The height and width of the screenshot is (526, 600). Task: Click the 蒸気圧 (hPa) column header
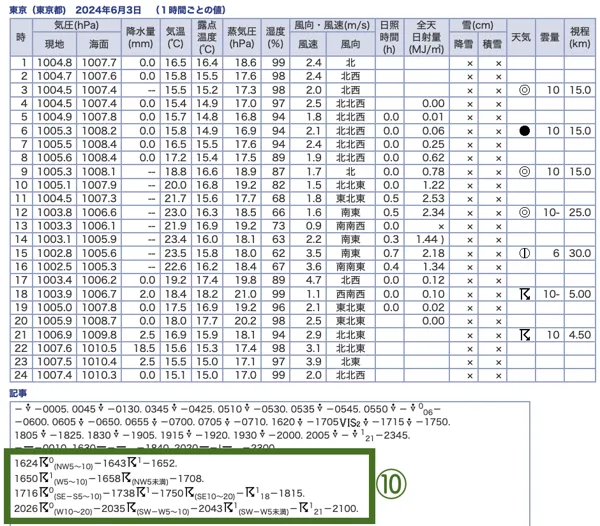coord(241,37)
